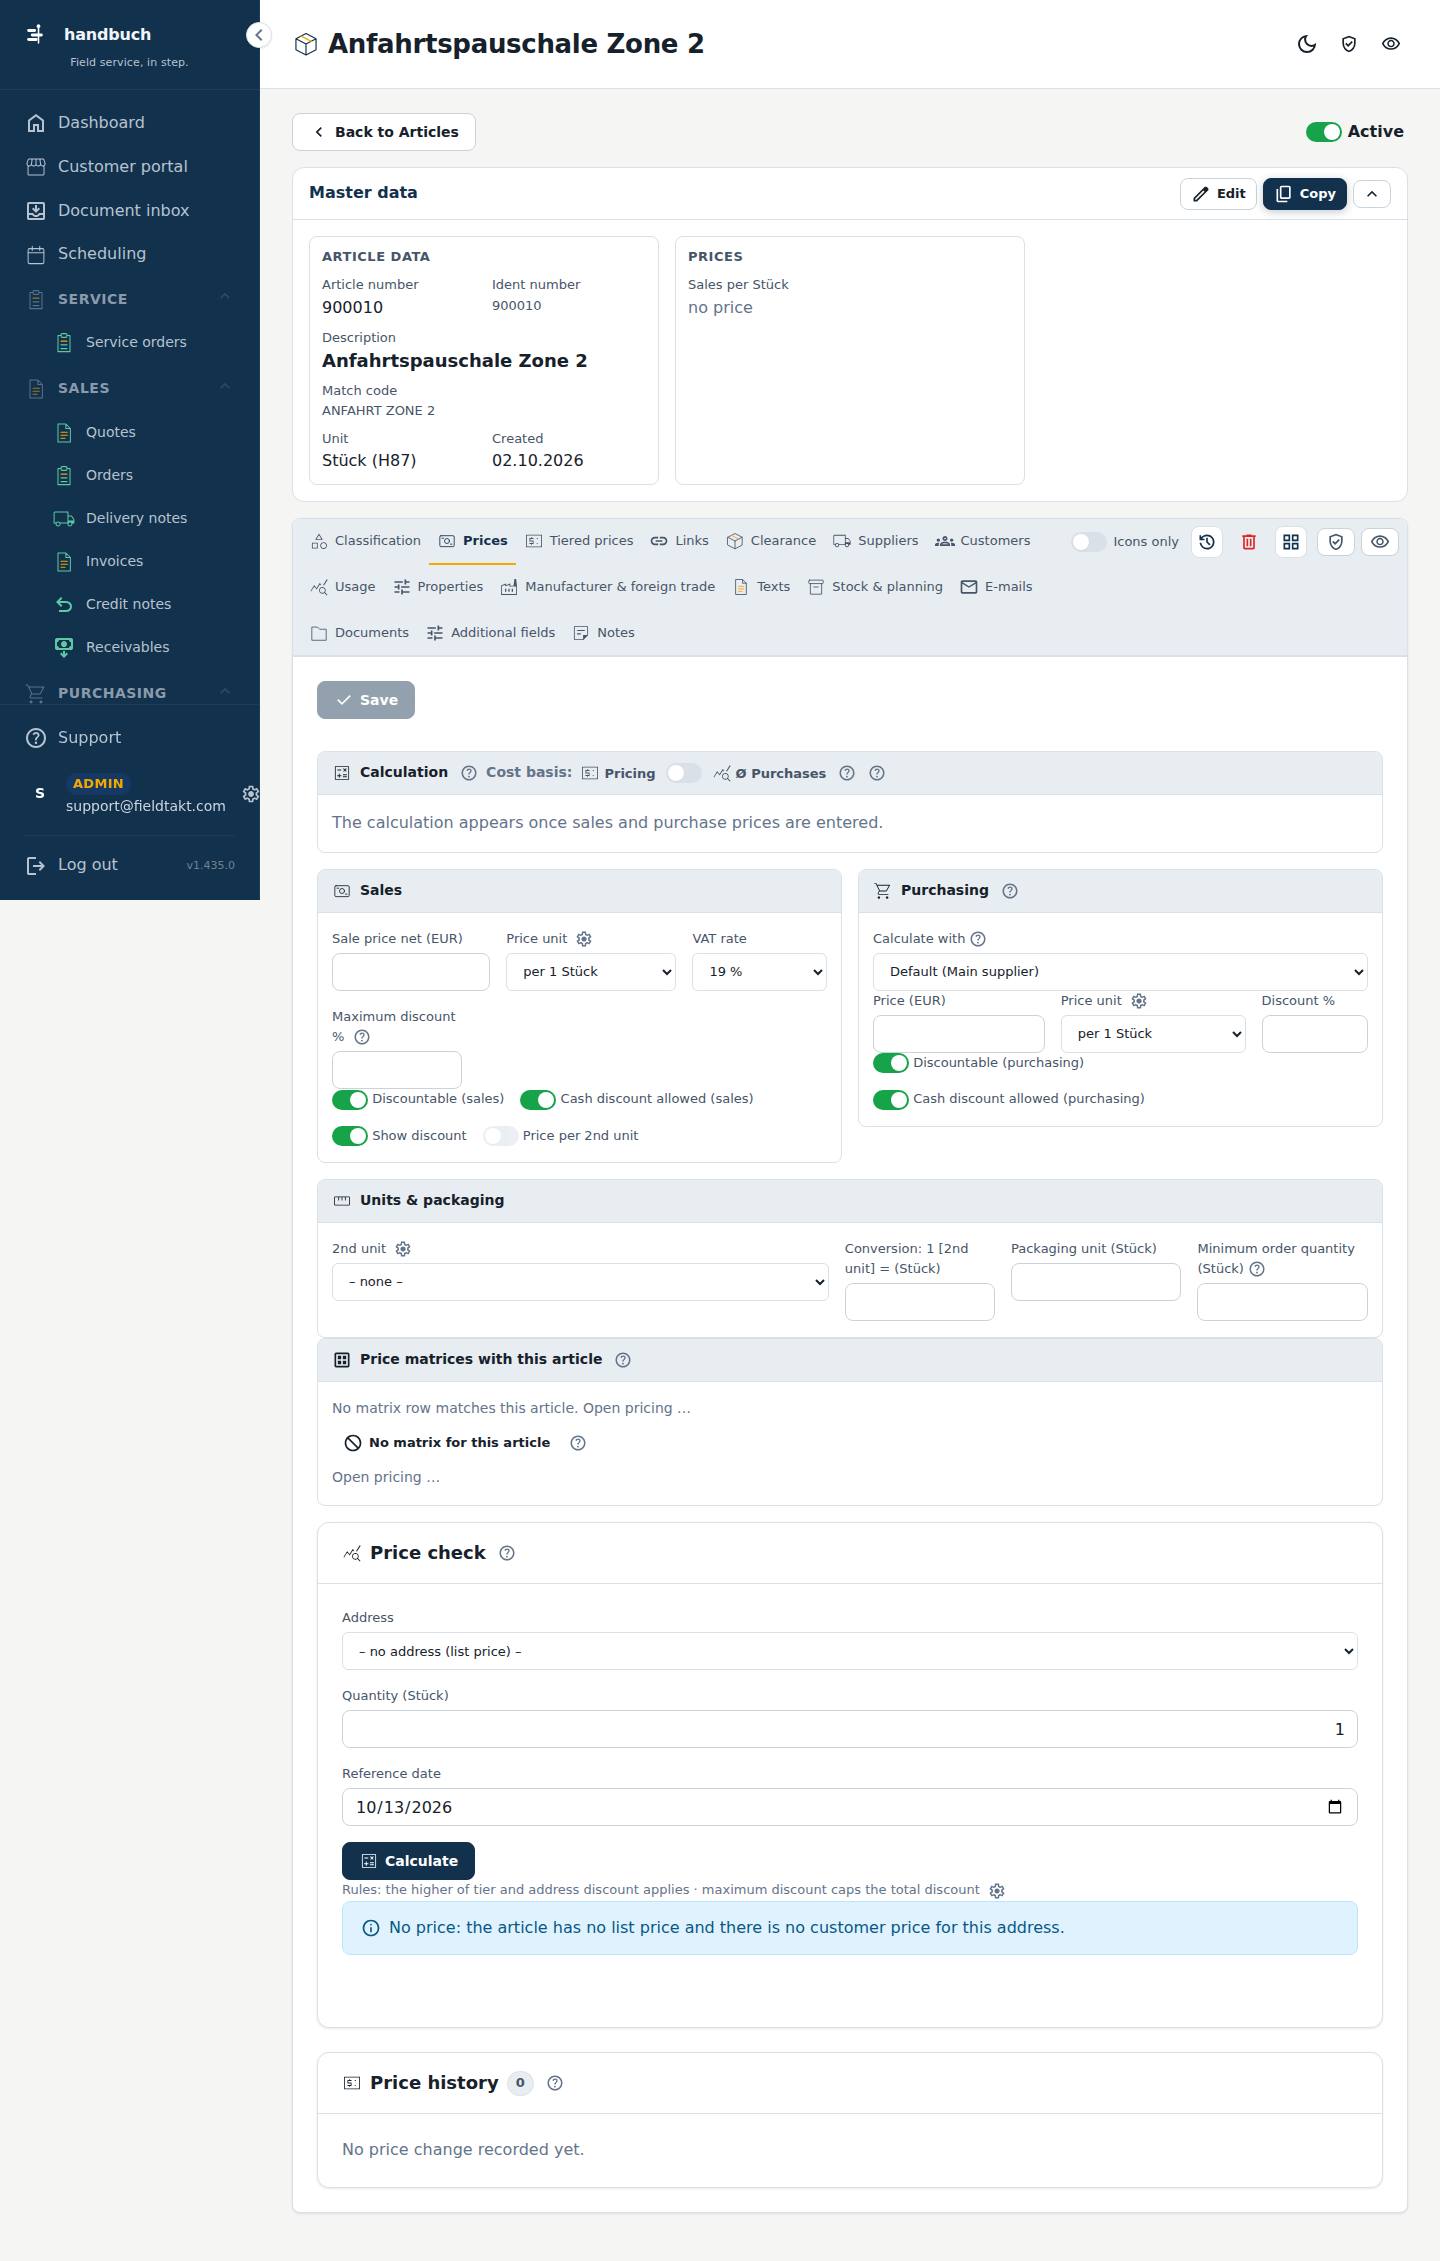Open help icon beside Price matrices heading
Image resolution: width=1440 pixels, height=2261 pixels.
pos(623,1360)
